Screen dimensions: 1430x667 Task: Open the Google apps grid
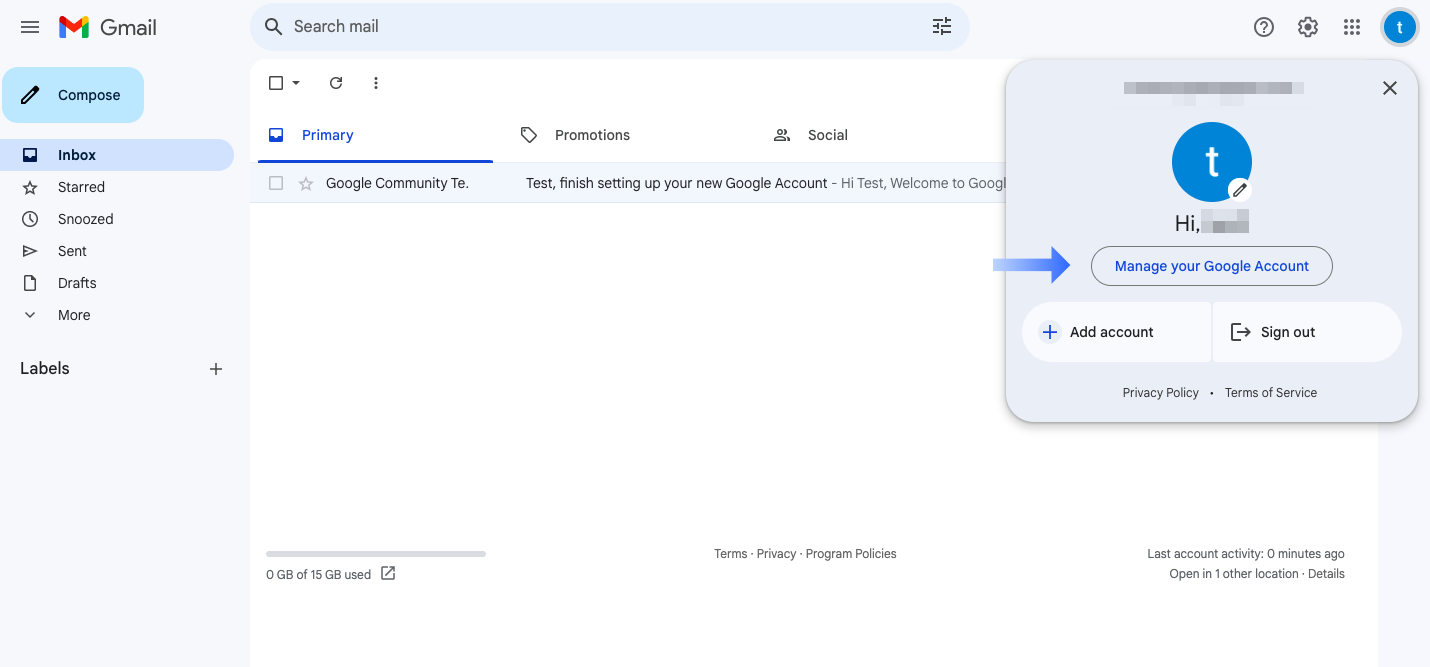[x=1351, y=27]
